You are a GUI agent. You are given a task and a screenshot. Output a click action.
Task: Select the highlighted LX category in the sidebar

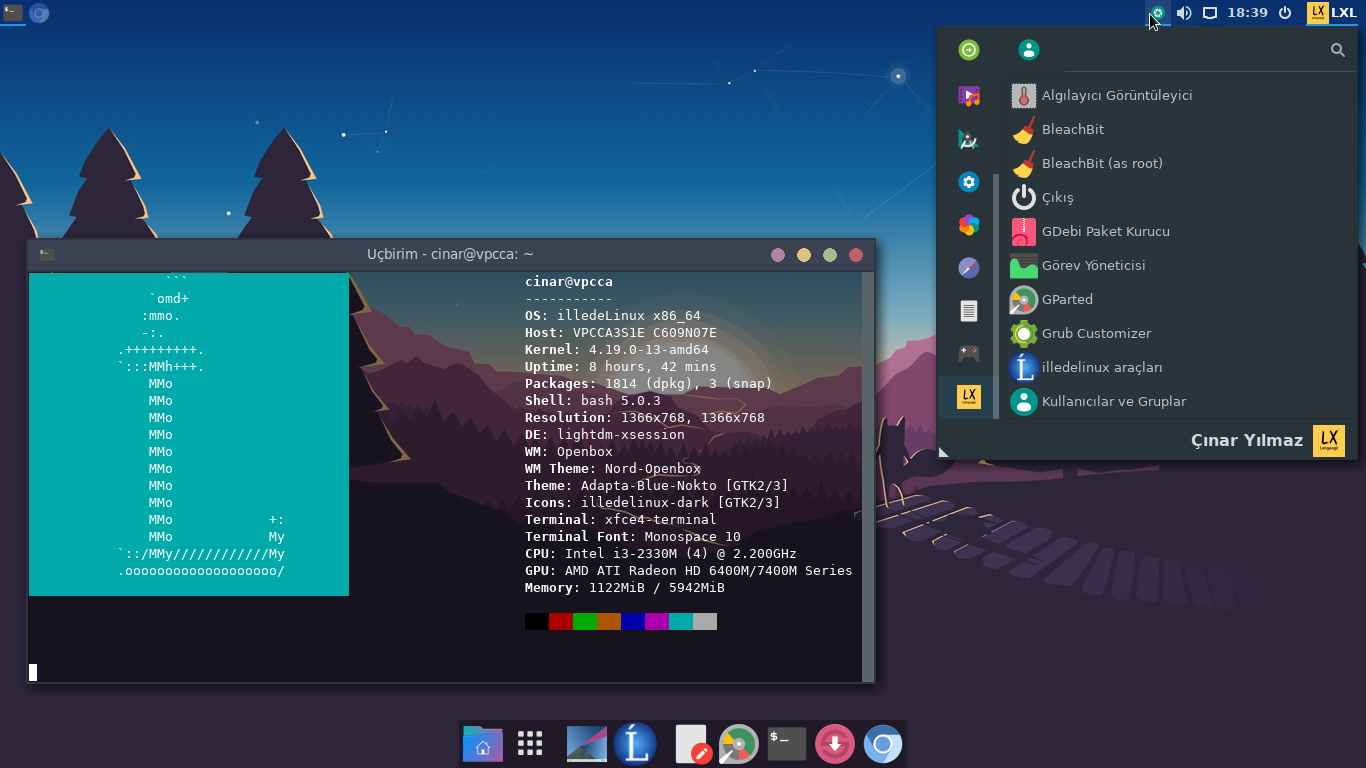[968, 397]
